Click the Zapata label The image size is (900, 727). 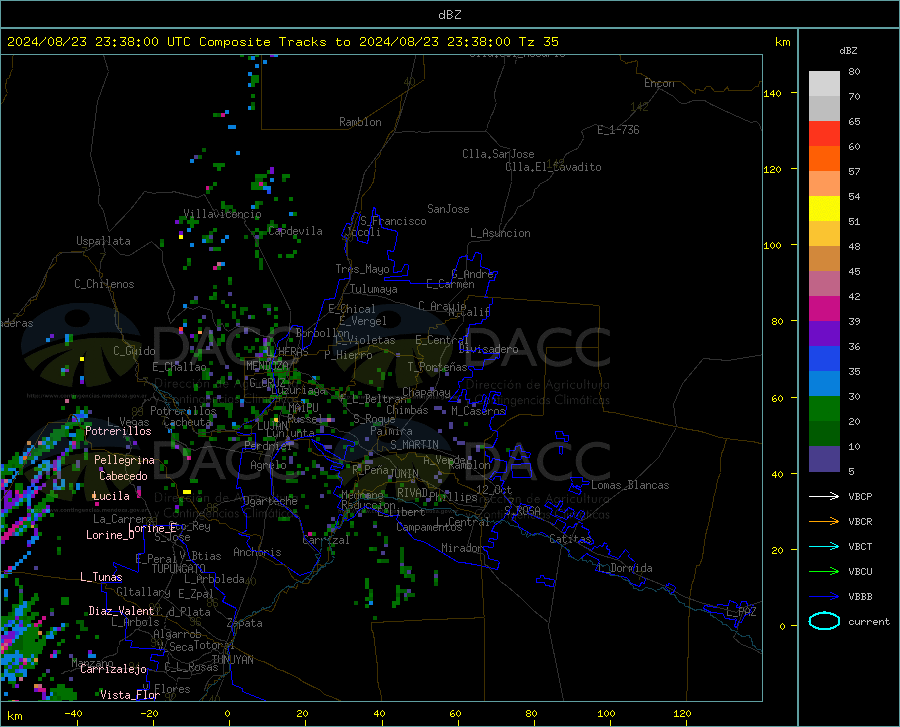245,623
